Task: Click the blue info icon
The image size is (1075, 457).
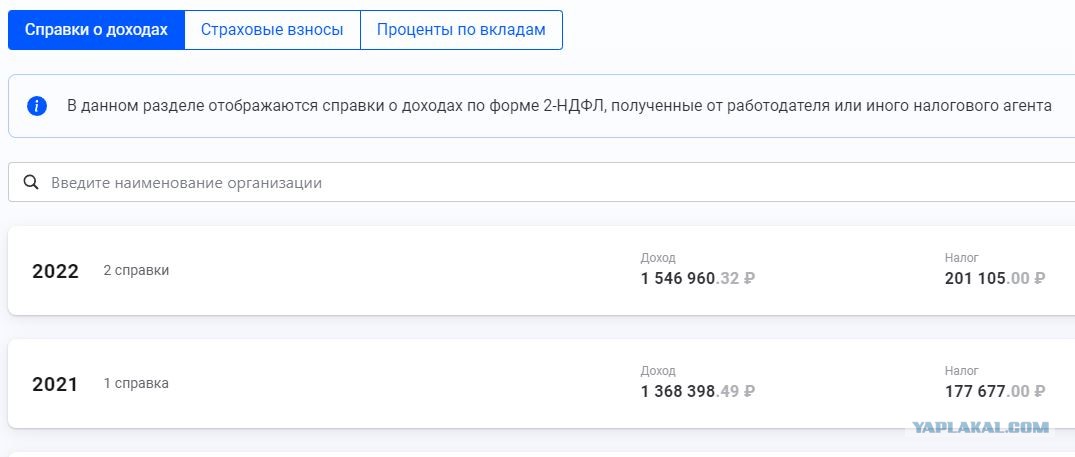Action: tap(37, 106)
